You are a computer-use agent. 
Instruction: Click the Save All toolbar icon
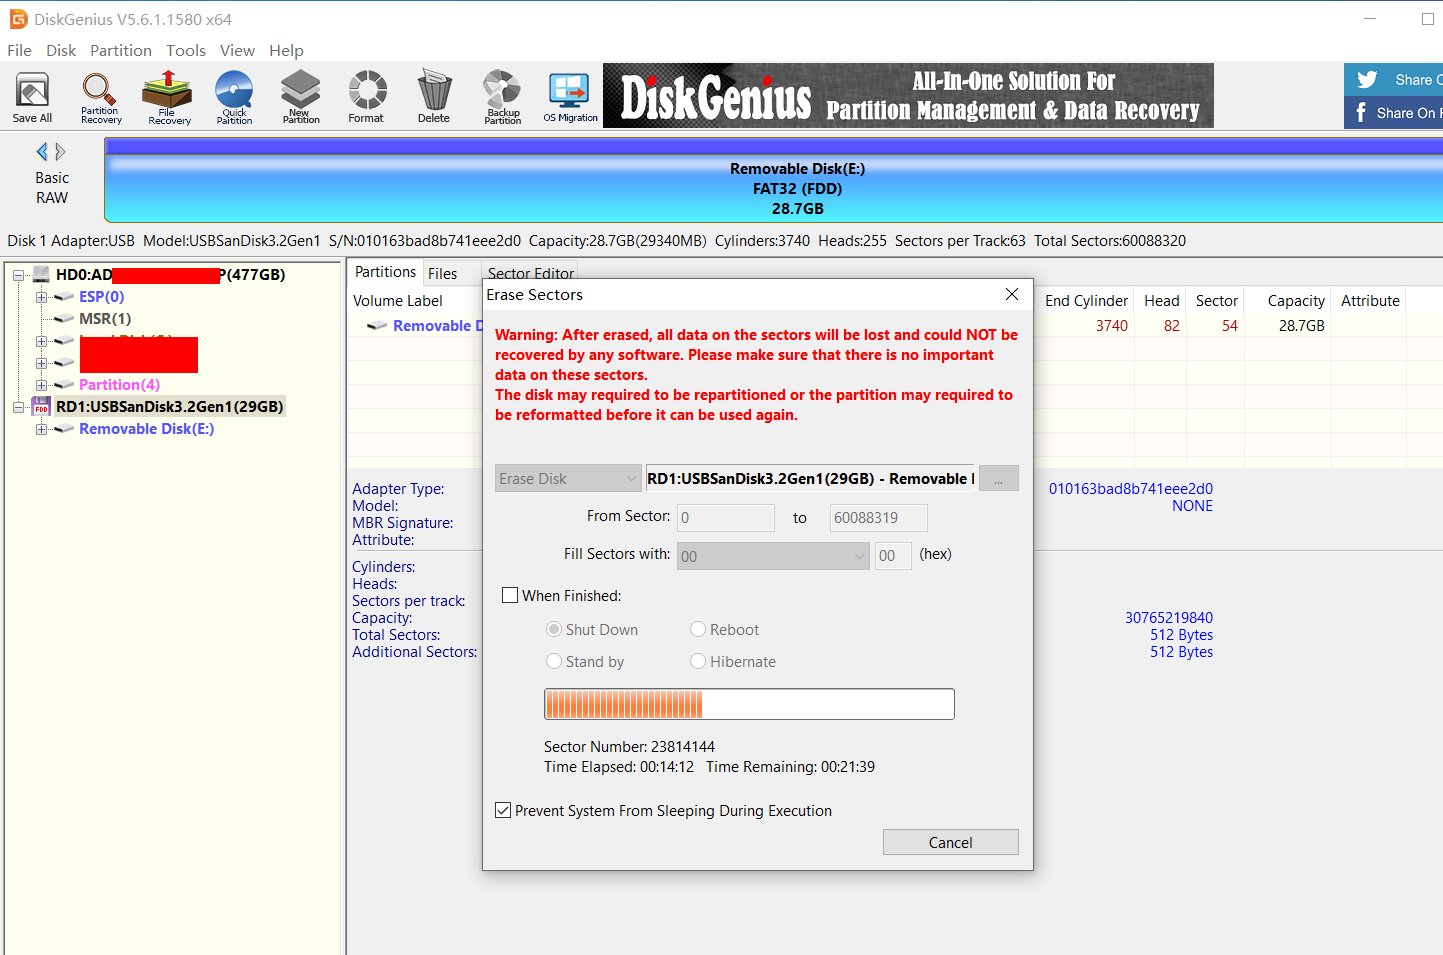32,97
